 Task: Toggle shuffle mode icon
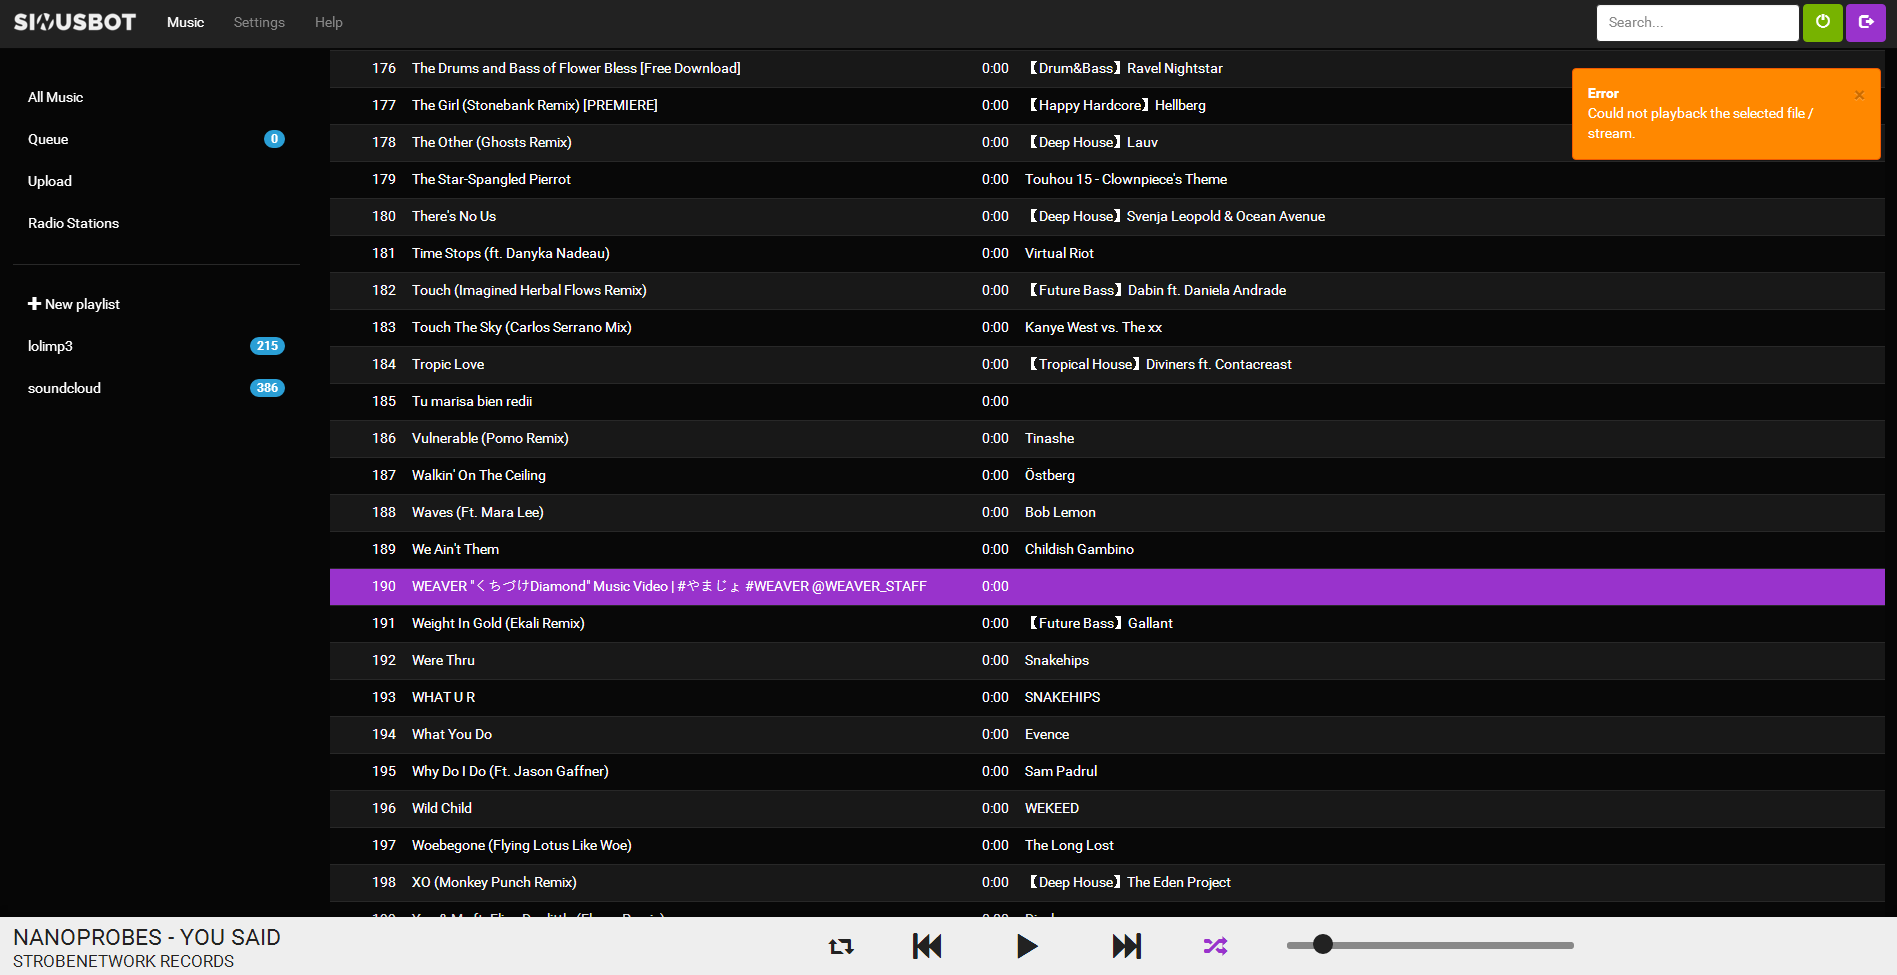tap(1215, 946)
